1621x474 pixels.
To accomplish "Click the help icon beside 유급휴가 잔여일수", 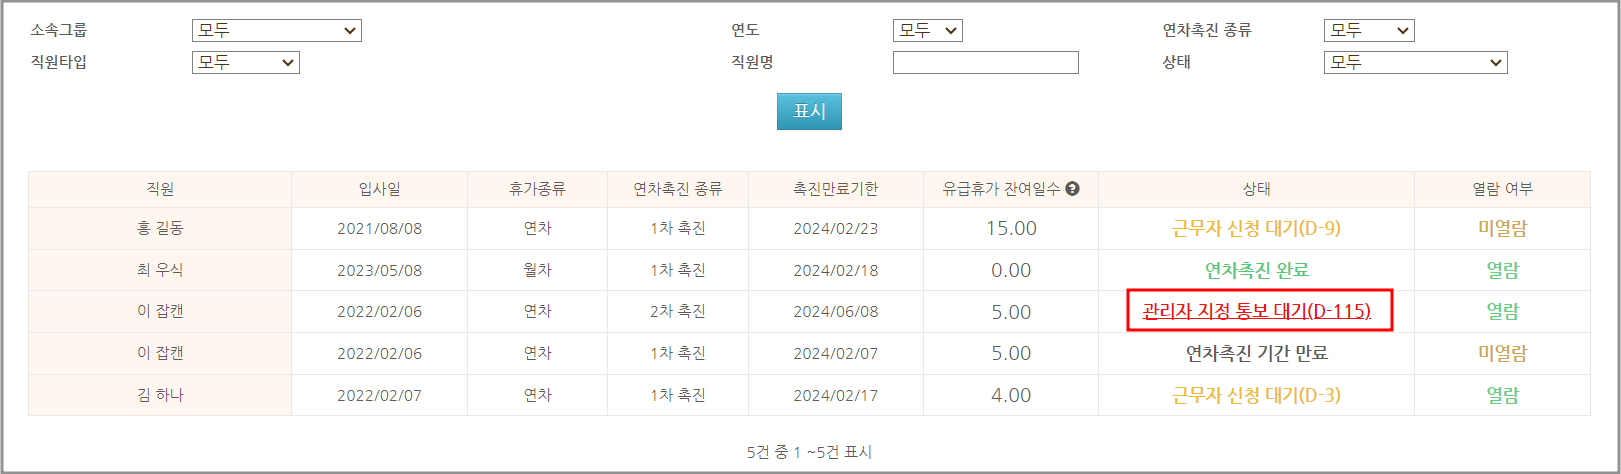I will click(1072, 189).
